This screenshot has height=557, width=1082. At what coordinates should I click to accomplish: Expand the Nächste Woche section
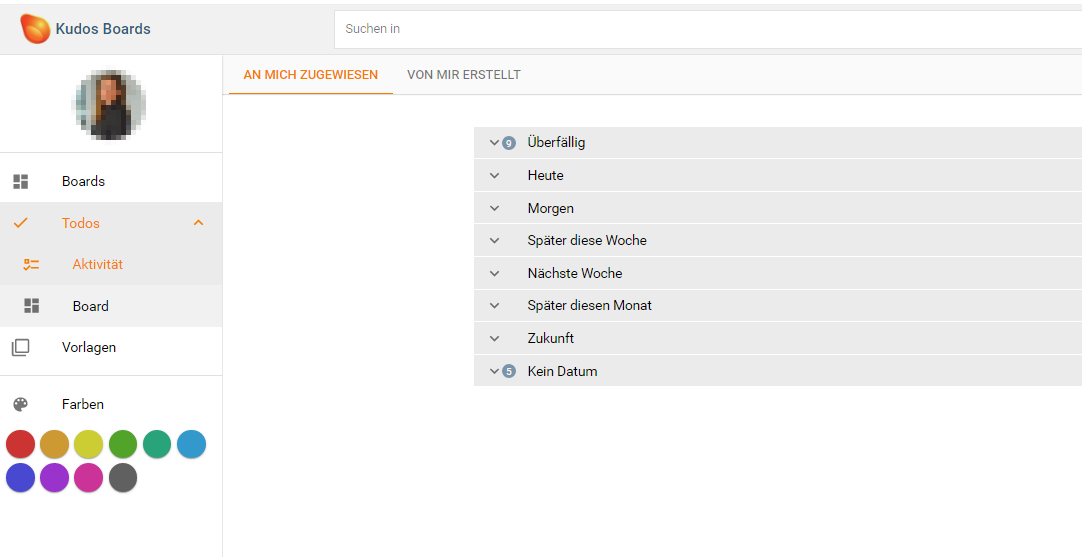494,273
